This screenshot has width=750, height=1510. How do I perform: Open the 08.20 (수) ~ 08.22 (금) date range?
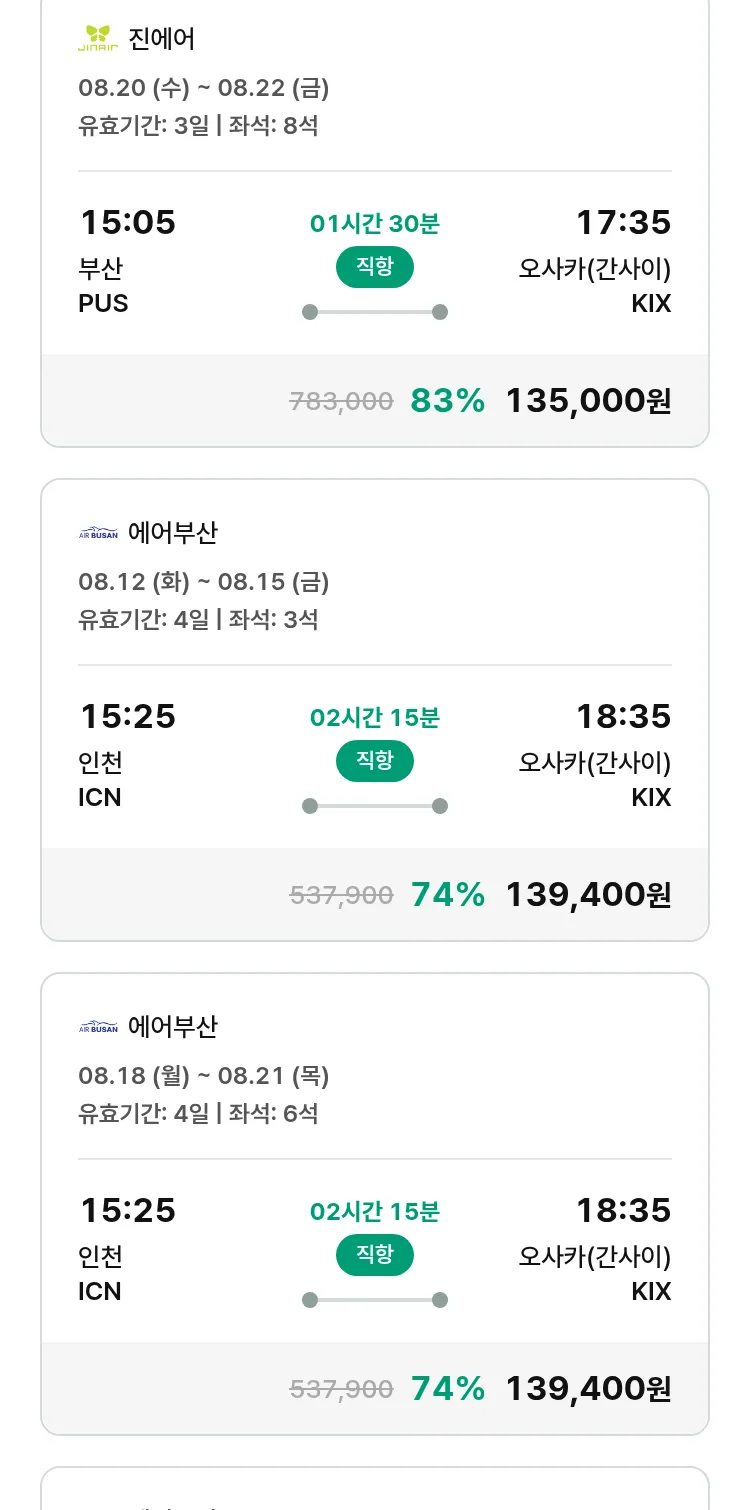(204, 88)
